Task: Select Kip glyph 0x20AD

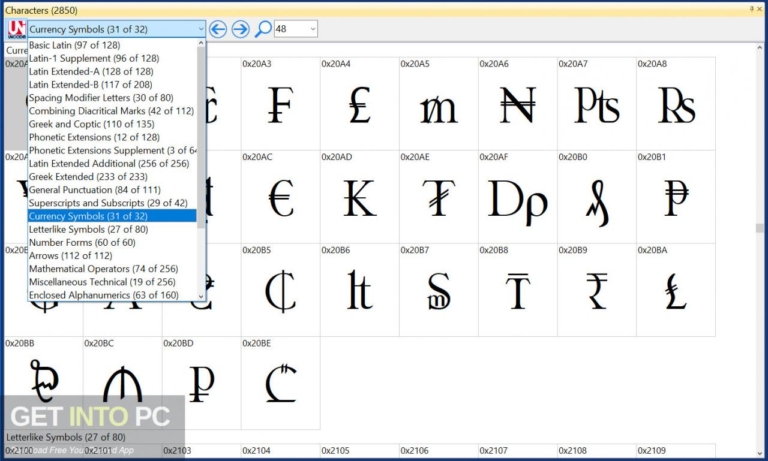Action: (360, 196)
